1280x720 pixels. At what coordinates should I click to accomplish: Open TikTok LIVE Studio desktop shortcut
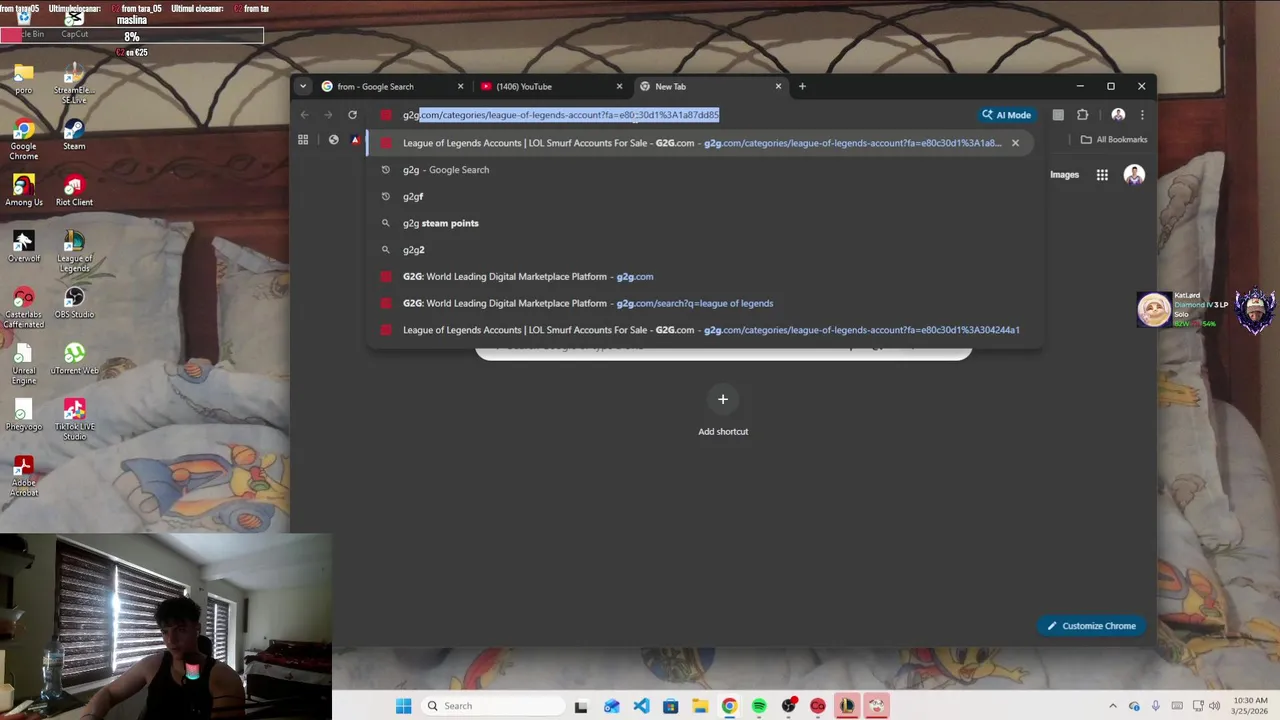[74, 420]
